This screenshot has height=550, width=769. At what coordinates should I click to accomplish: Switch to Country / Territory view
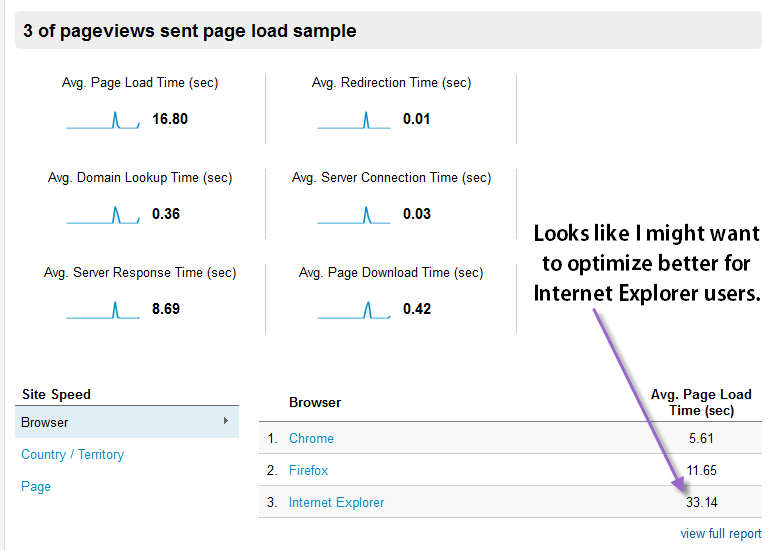click(x=73, y=454)
